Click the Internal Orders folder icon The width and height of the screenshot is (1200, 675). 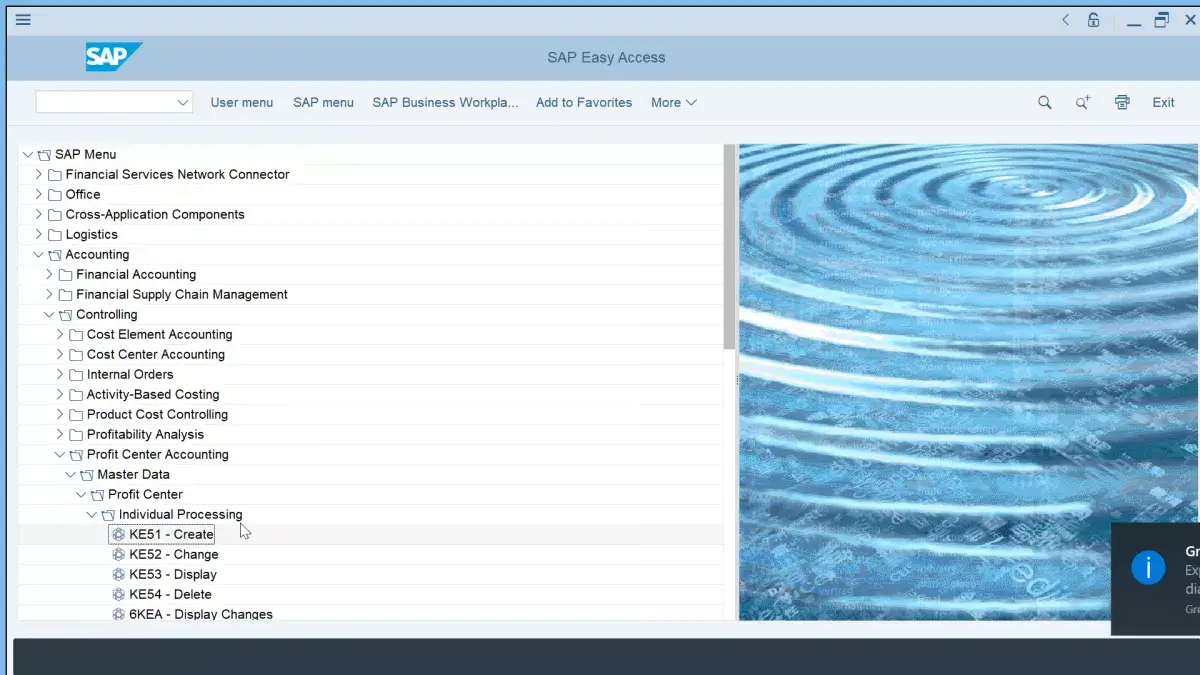[x=76, y=374]
